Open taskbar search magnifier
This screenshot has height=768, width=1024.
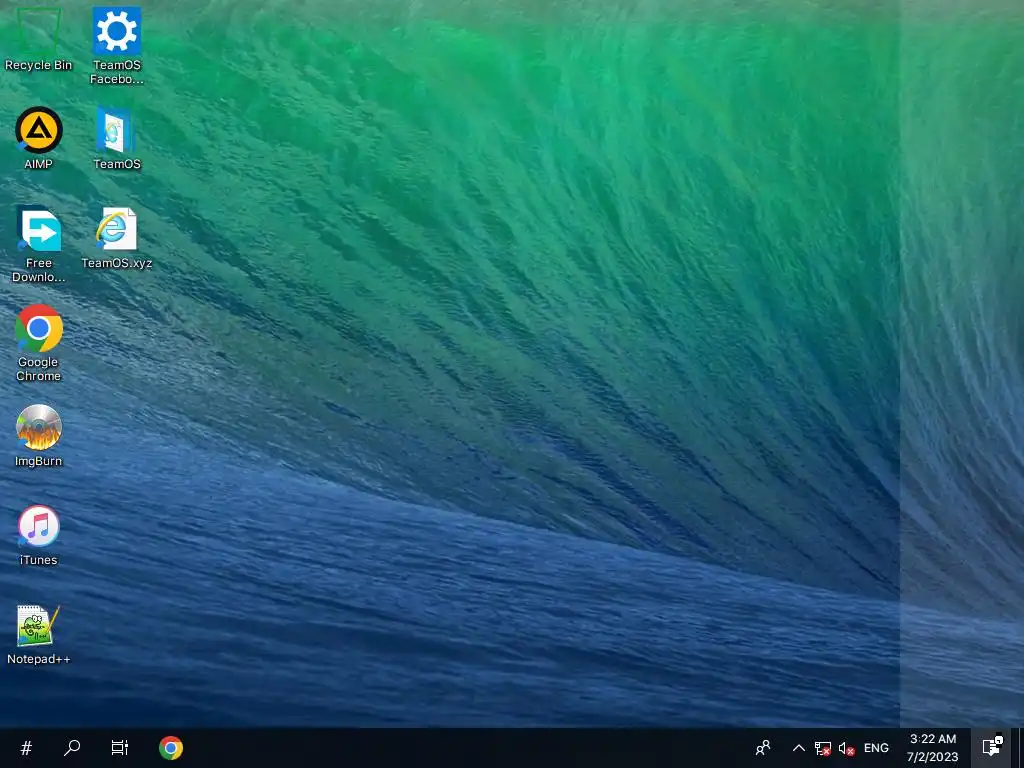point(72,748)
